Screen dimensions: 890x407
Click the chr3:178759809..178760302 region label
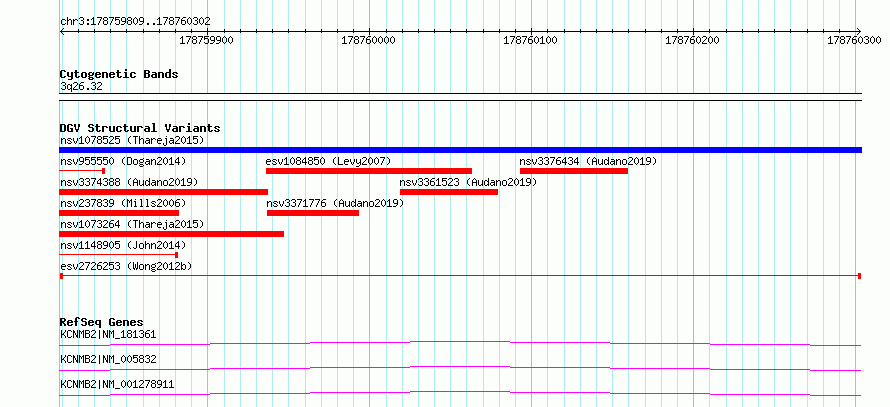pyautogui.click(x=135, y=21)
